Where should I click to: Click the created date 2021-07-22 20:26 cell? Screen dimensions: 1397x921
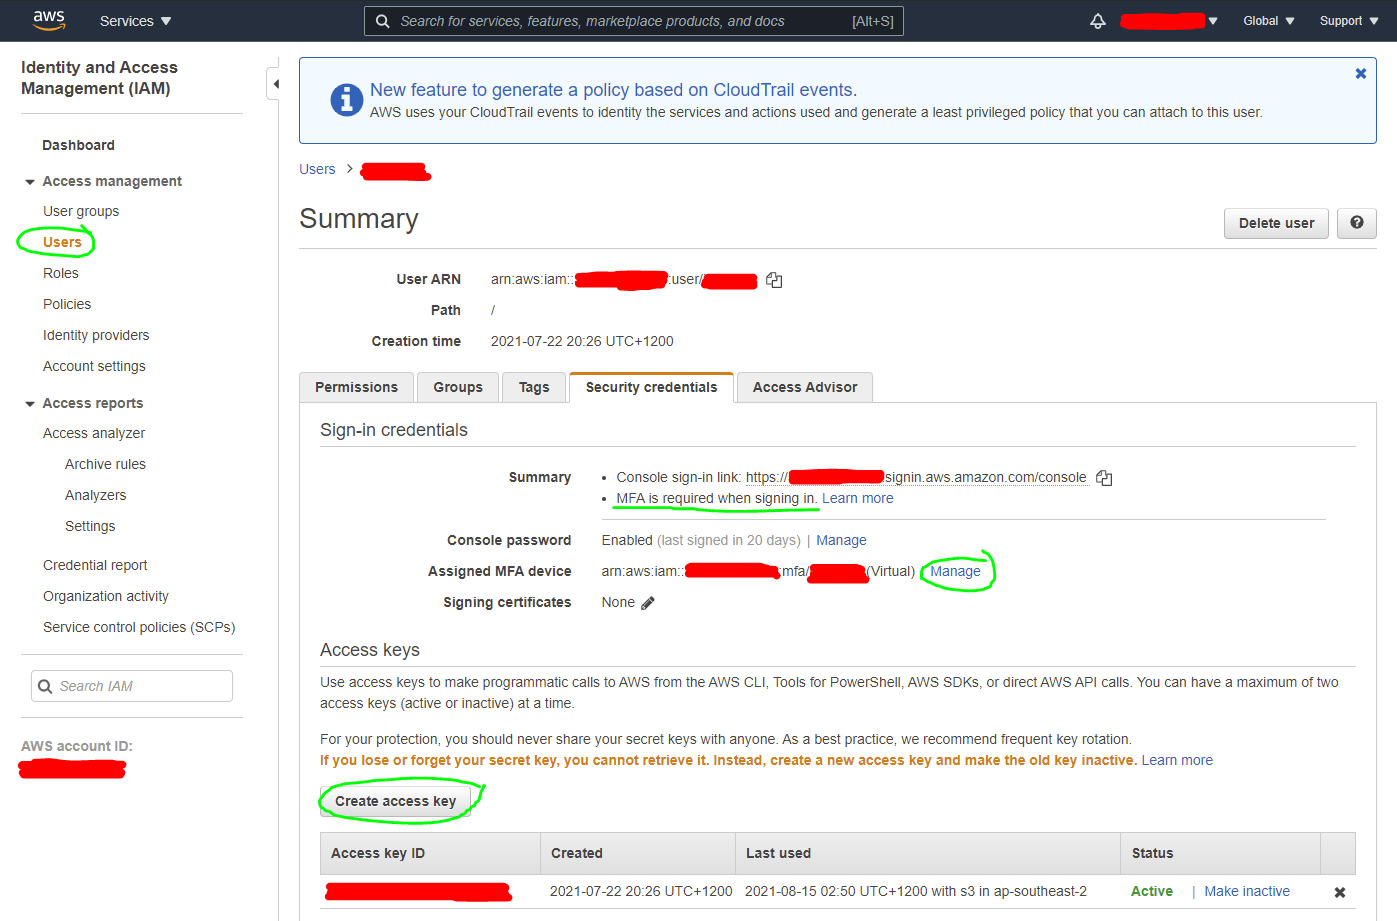click(641, 891)
